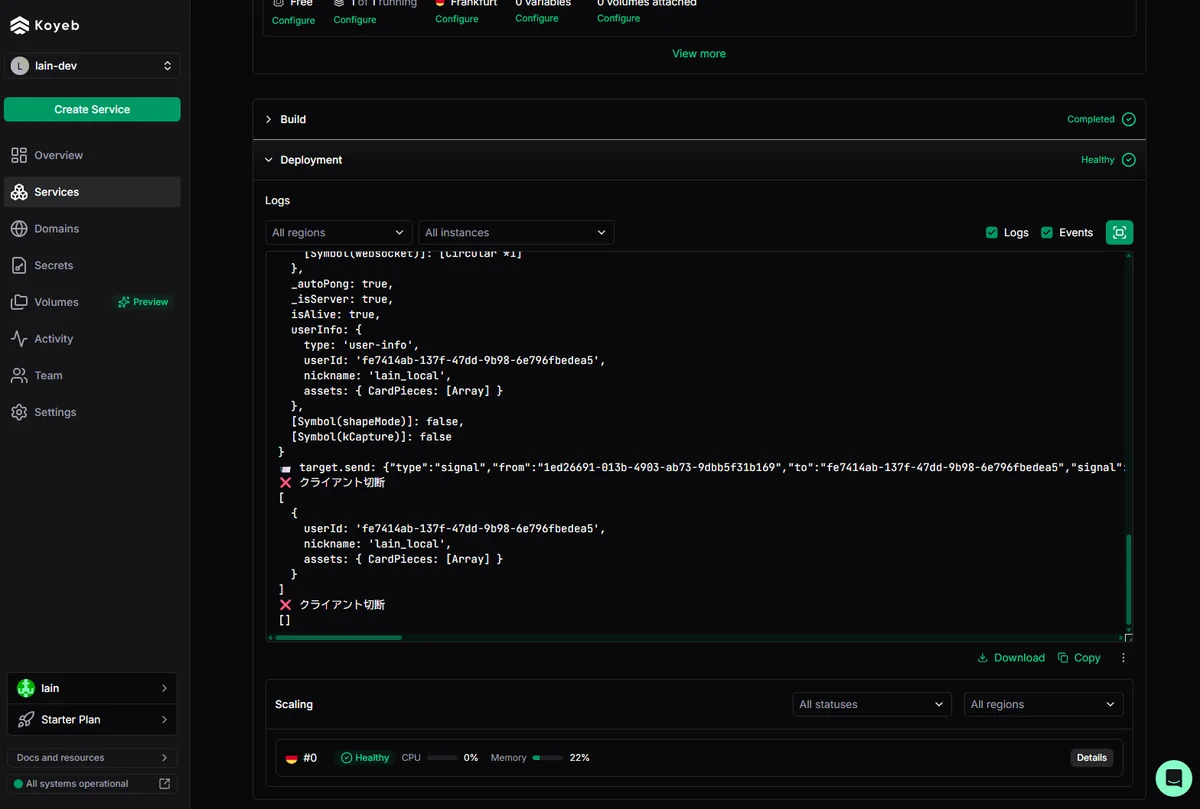Click the Starter Plan rocket icon
Image resolution: width=1200 pixels, height=809 pixels.
tap(26, 720)
